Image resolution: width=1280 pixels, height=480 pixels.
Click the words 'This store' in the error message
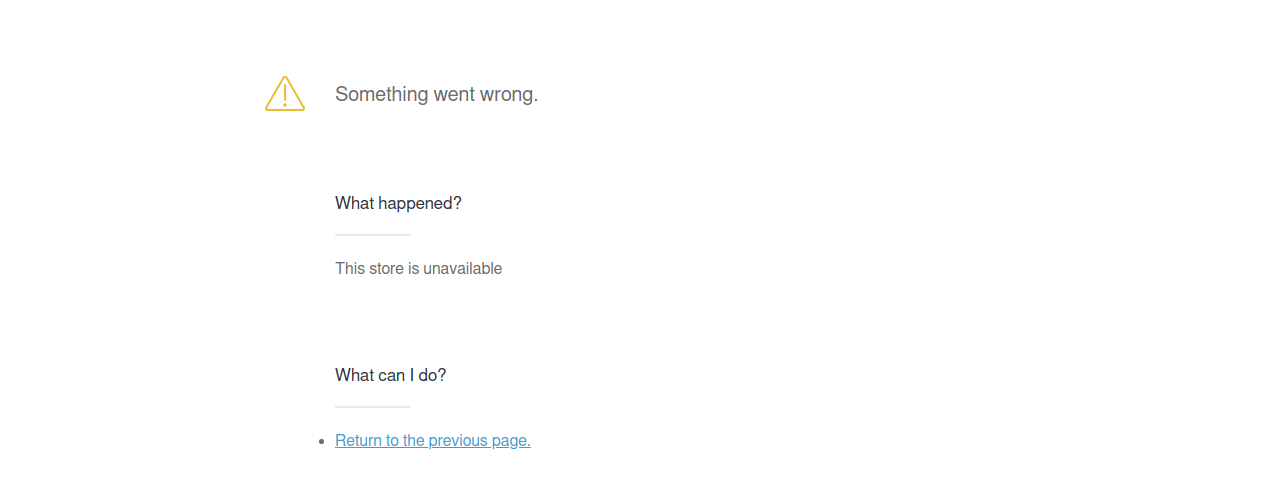(369, 268)
